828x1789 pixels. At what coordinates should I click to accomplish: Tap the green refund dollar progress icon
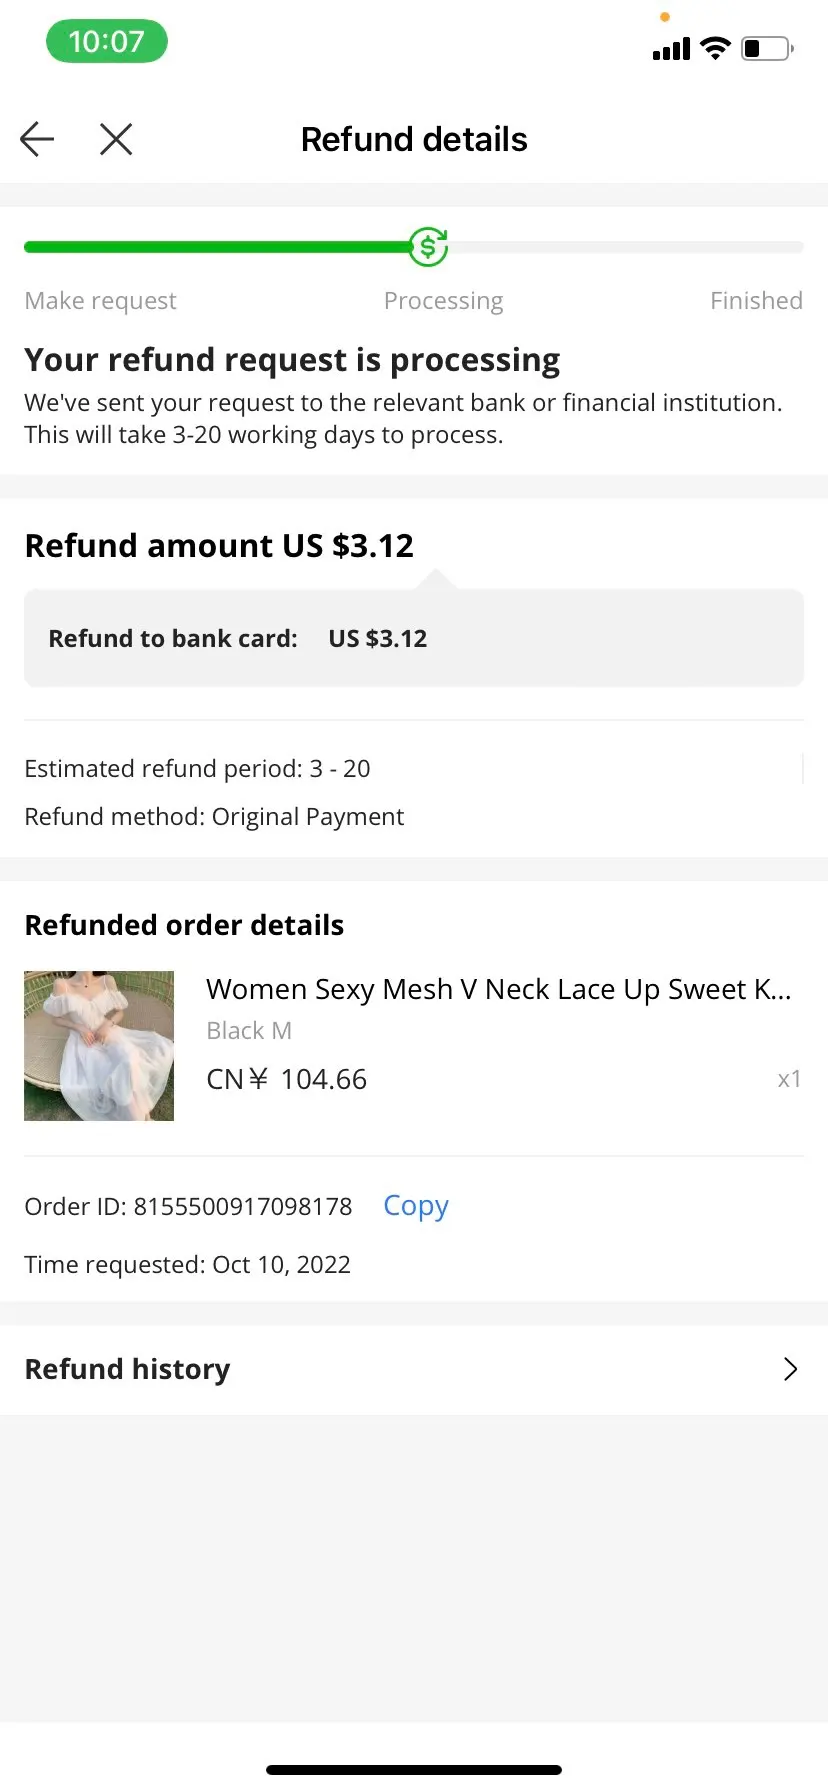[x=428, y=246]
